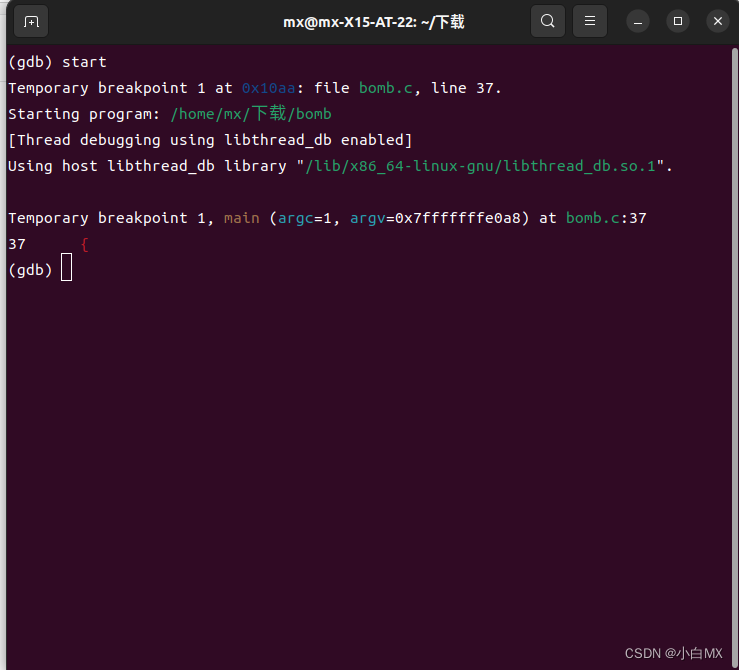
Task: Maximize the terminal window
Action: [x=678, y=22]
